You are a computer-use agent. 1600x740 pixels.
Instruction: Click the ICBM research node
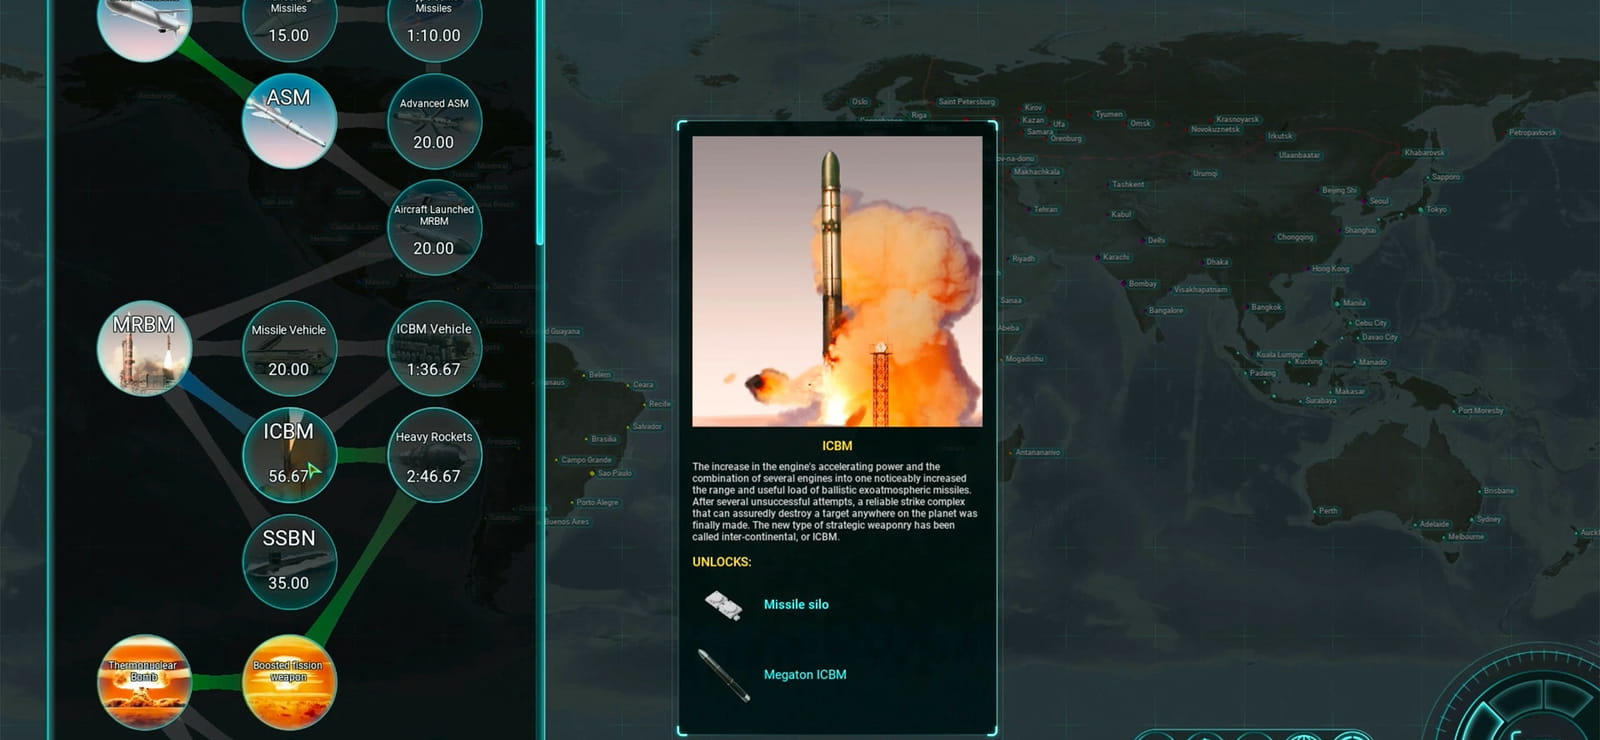coord(289,455)
